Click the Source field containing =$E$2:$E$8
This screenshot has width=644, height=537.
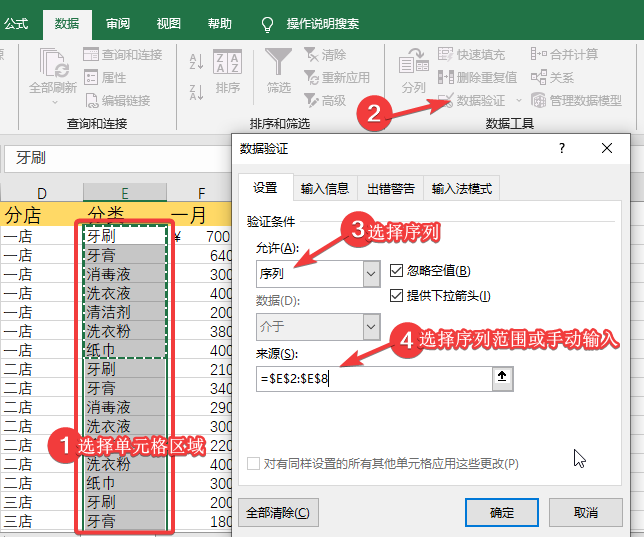374,378
